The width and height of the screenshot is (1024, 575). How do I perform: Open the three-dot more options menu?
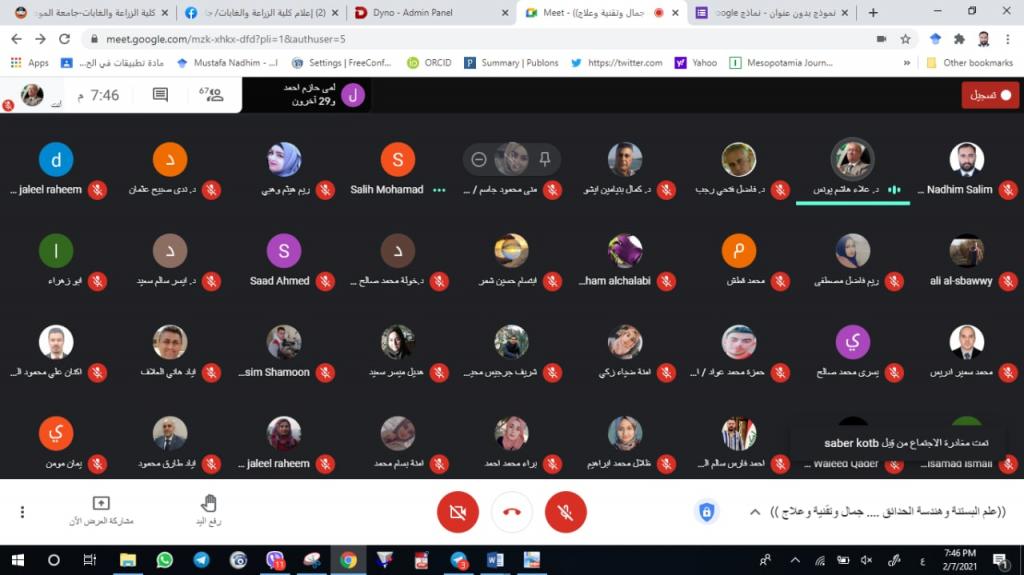[x=22, y=512]
